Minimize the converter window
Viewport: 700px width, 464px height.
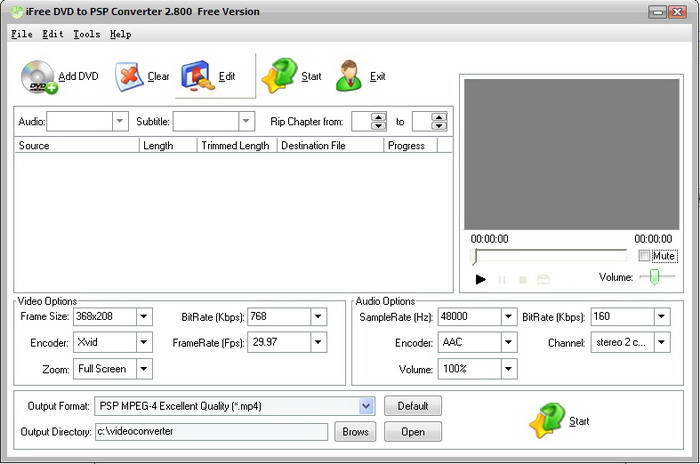(x=657, y=12)
